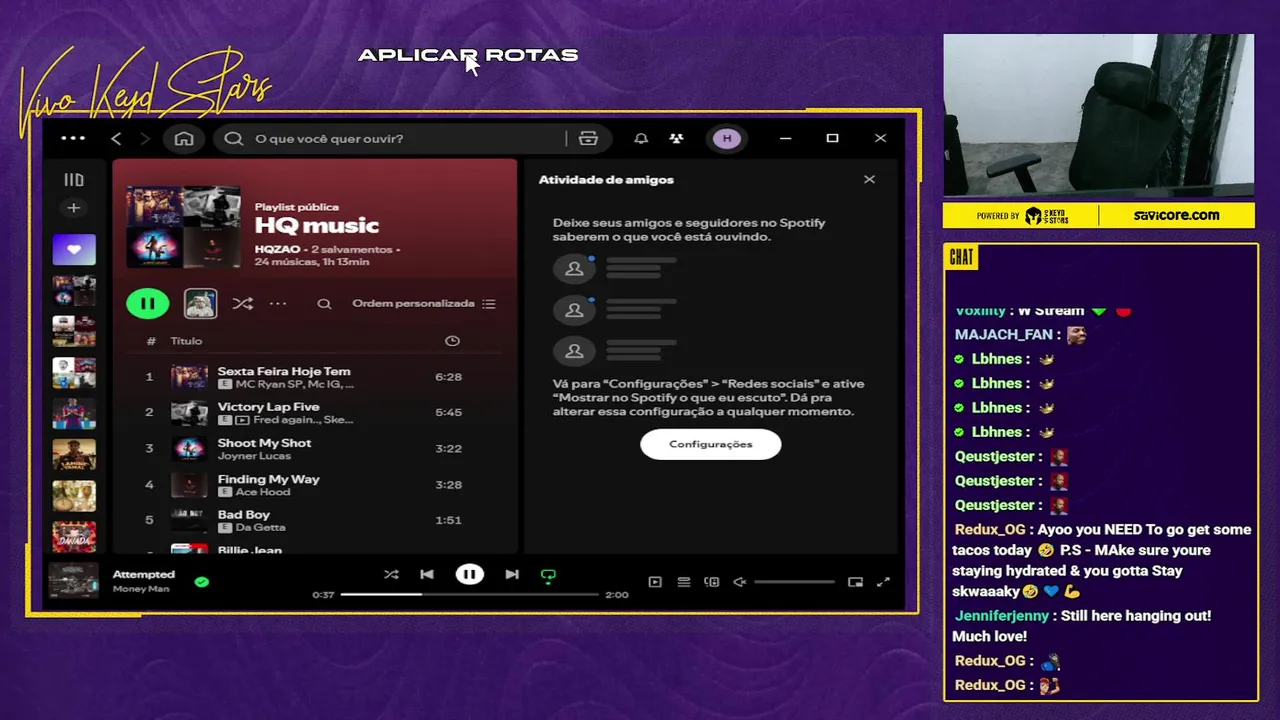
Task: Expand Your Library sidebar icon
Action: (74, 180)
